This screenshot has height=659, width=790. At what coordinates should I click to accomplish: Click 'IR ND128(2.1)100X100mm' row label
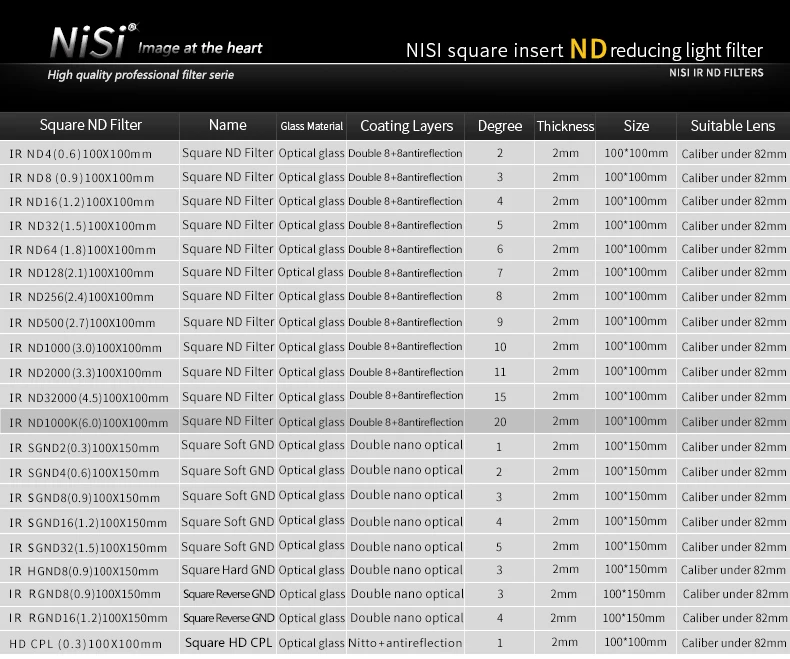pos(81,273)
